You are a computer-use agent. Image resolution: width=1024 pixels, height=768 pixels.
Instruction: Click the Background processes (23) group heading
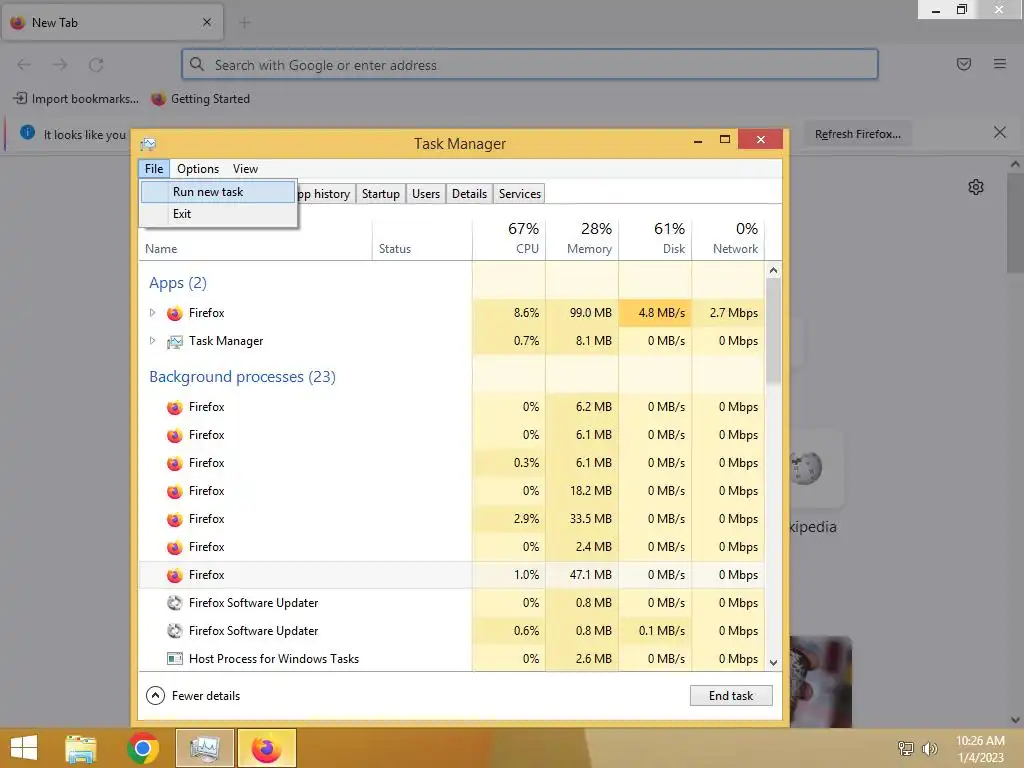point(242,377)
